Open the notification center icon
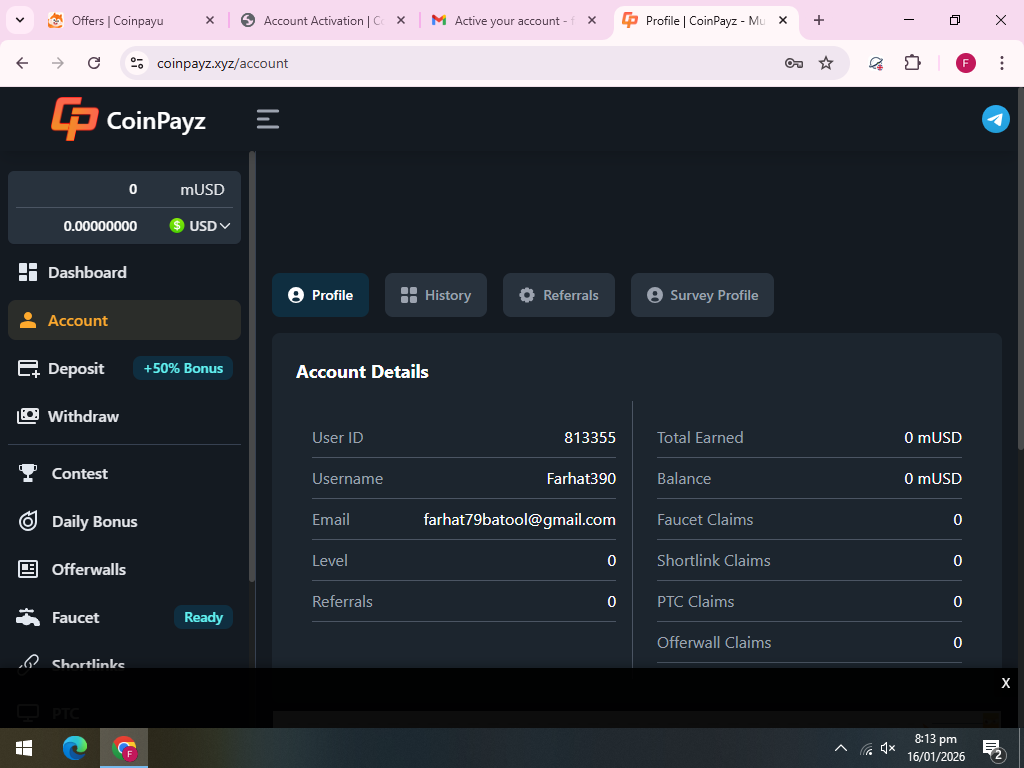Screen dimensions: 1024x768 point(993,748)
